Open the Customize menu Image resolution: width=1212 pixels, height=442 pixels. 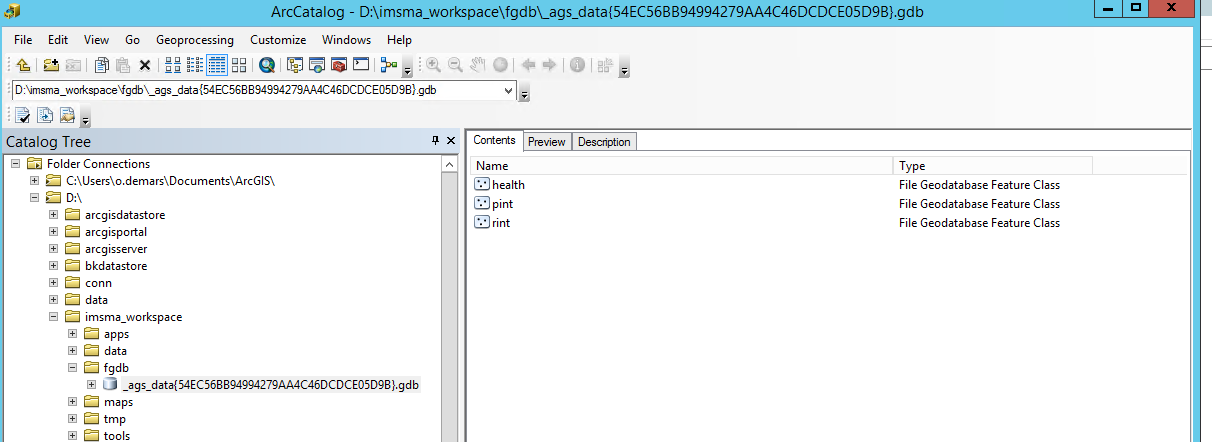point(278,40)
